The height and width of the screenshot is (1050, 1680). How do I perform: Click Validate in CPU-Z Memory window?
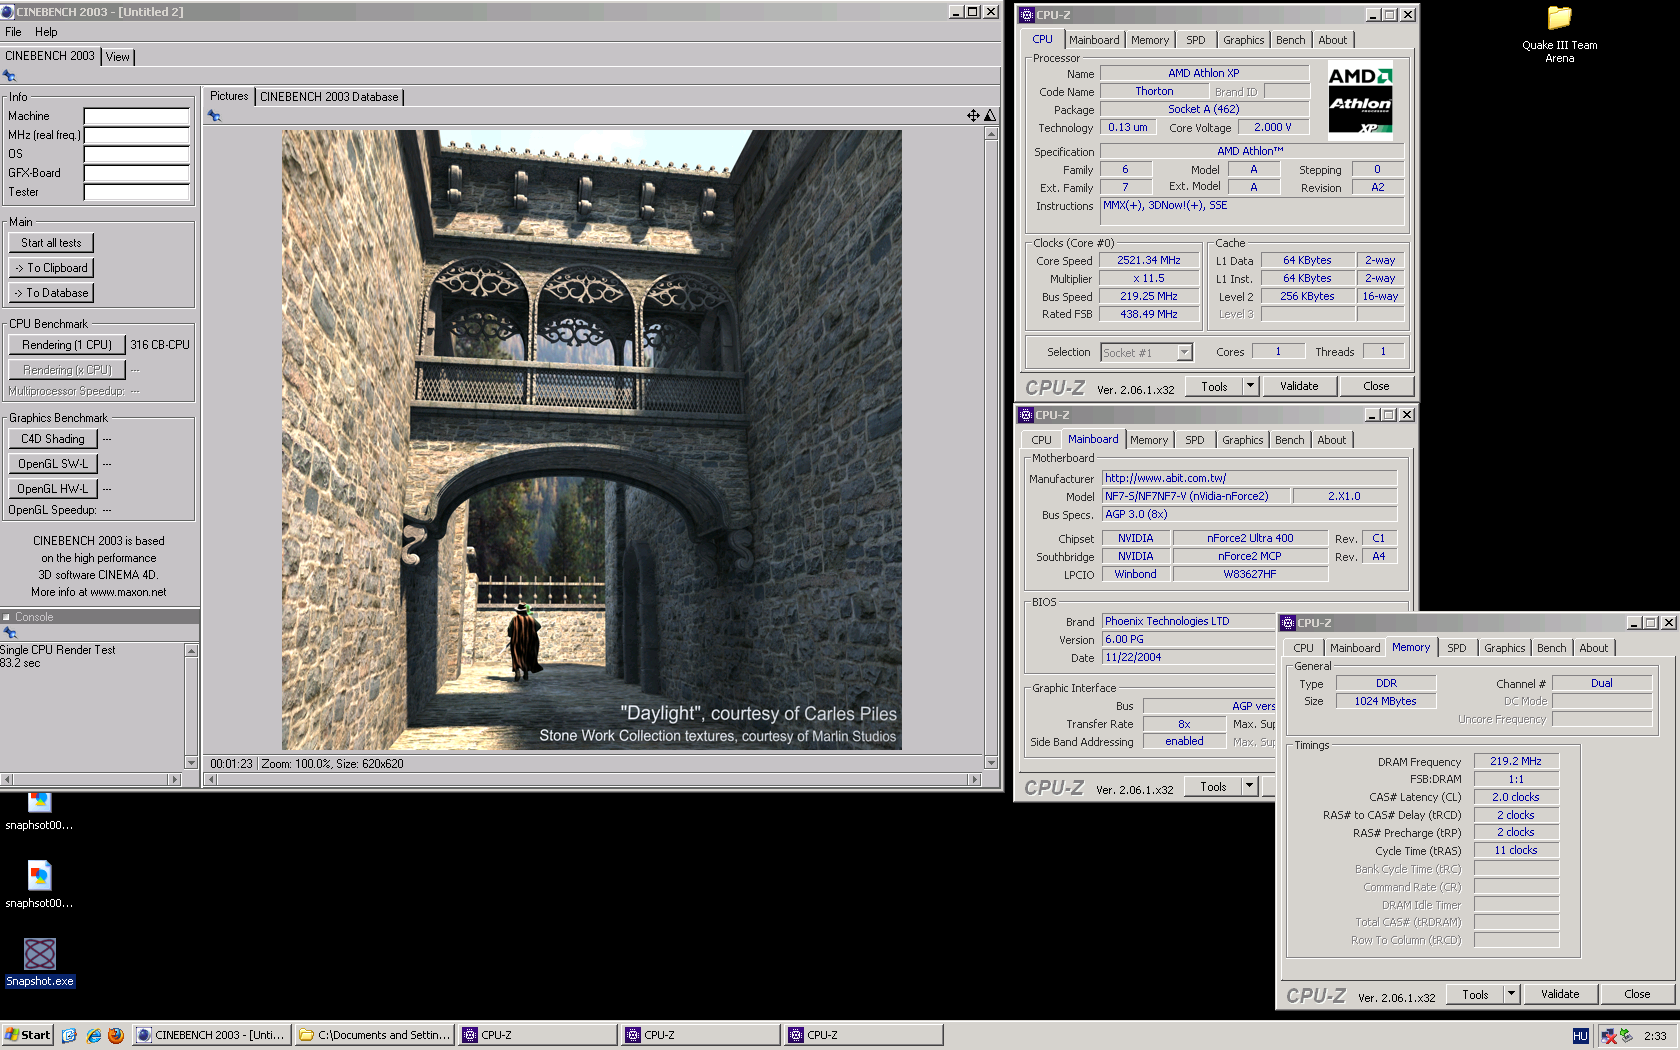click(1560, 994)
